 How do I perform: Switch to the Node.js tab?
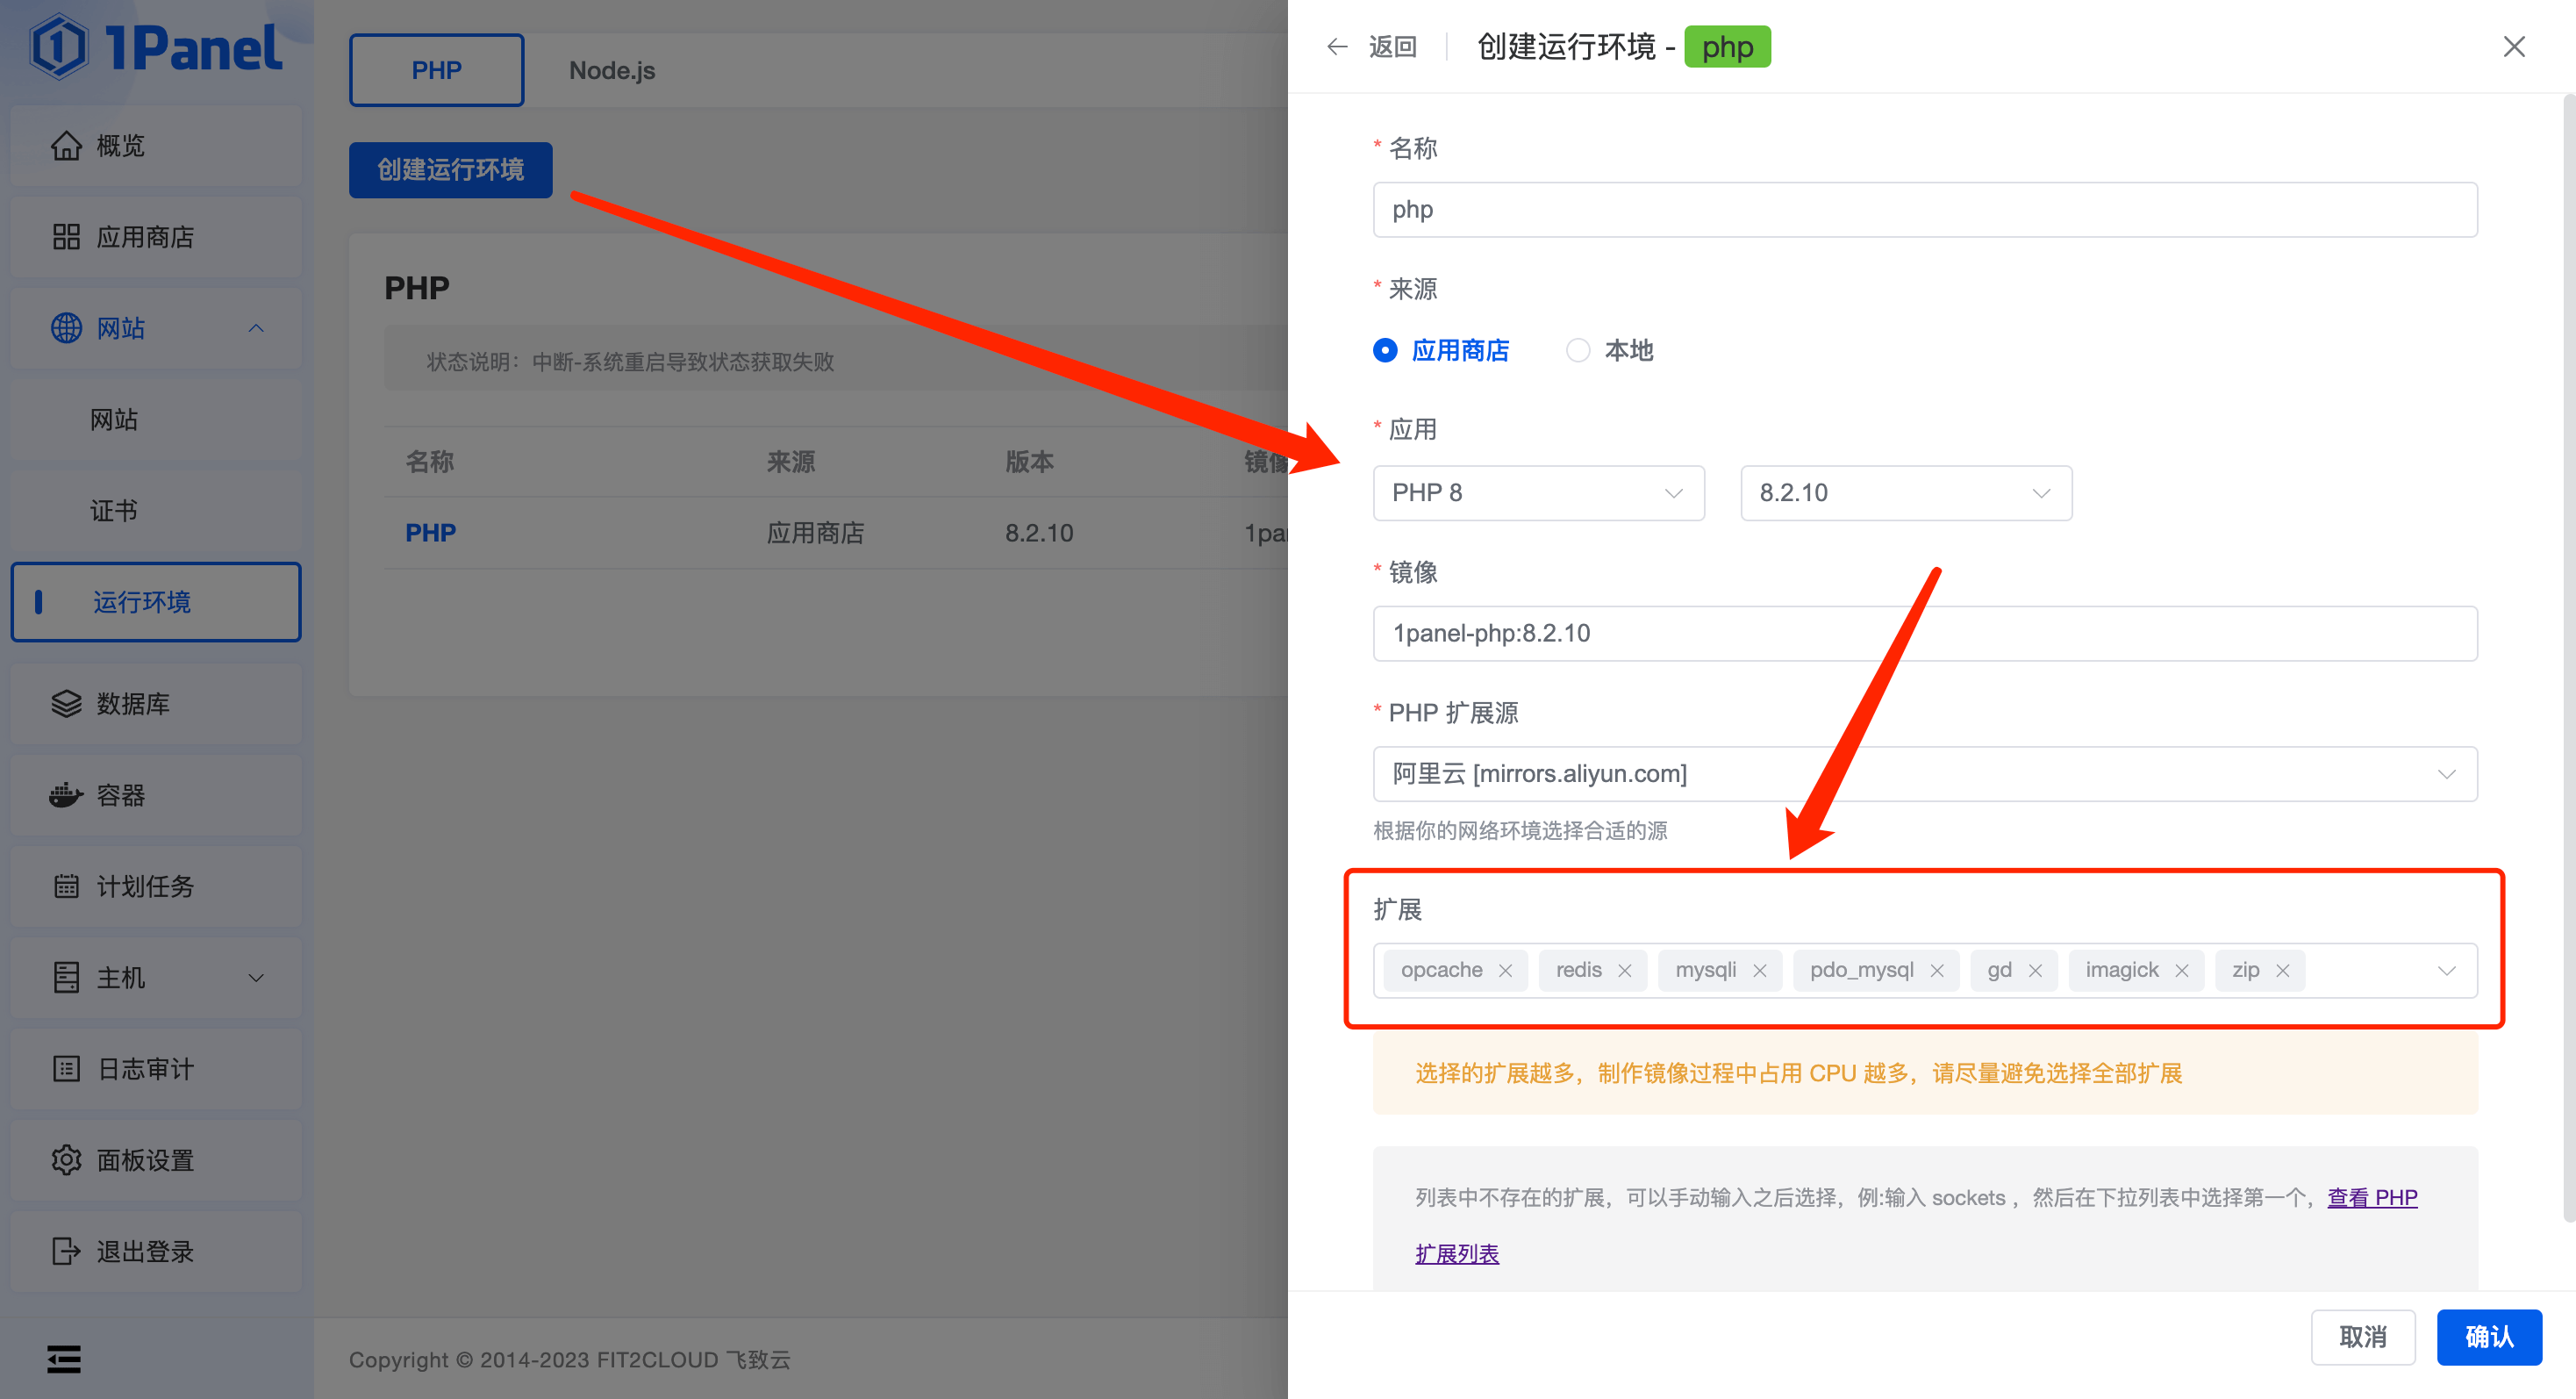pyautogui.click(x=612, y=70)
